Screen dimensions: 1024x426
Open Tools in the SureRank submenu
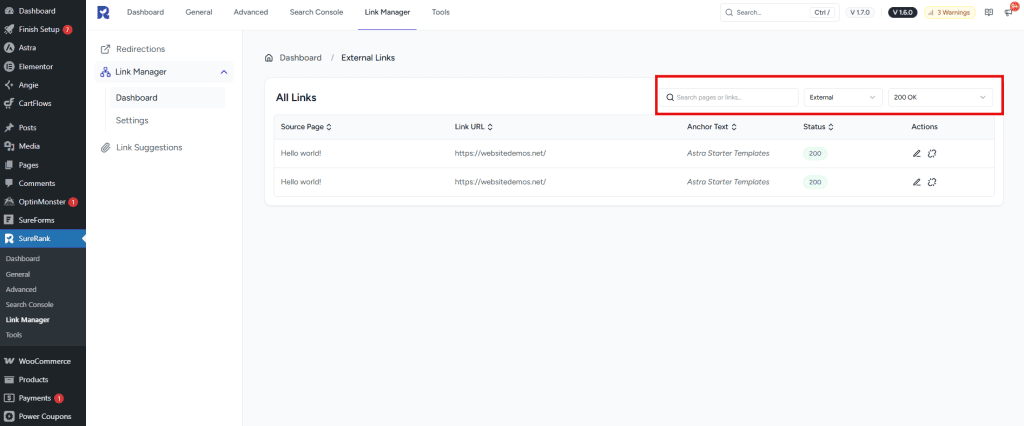point(14,335)
